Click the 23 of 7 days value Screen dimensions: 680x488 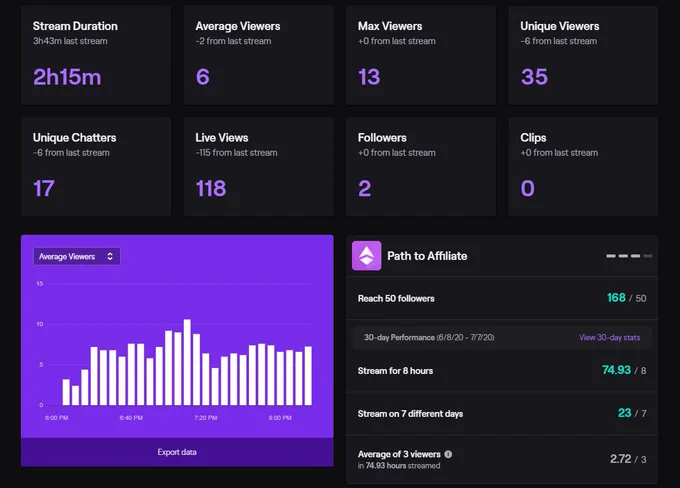click(x=624, y=413)
